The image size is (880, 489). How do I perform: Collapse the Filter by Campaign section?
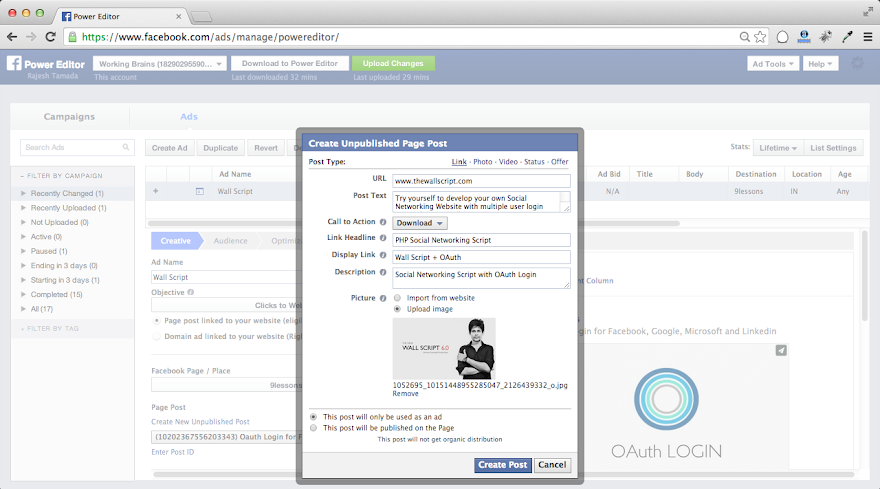[61, 176]
